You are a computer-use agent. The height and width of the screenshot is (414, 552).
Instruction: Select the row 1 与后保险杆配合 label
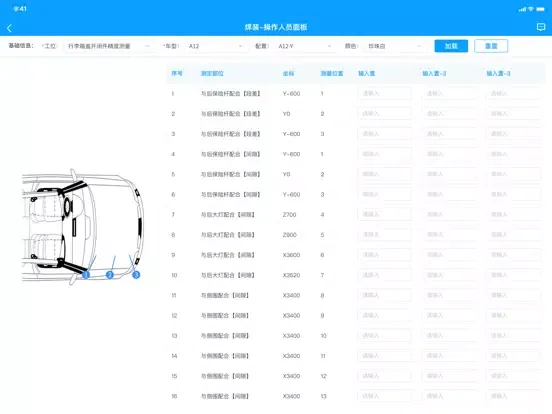(x=230, y=94)
